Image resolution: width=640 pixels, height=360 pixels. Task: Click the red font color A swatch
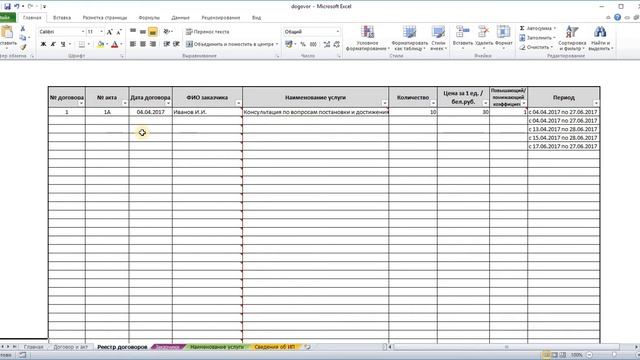pos(115,44)
